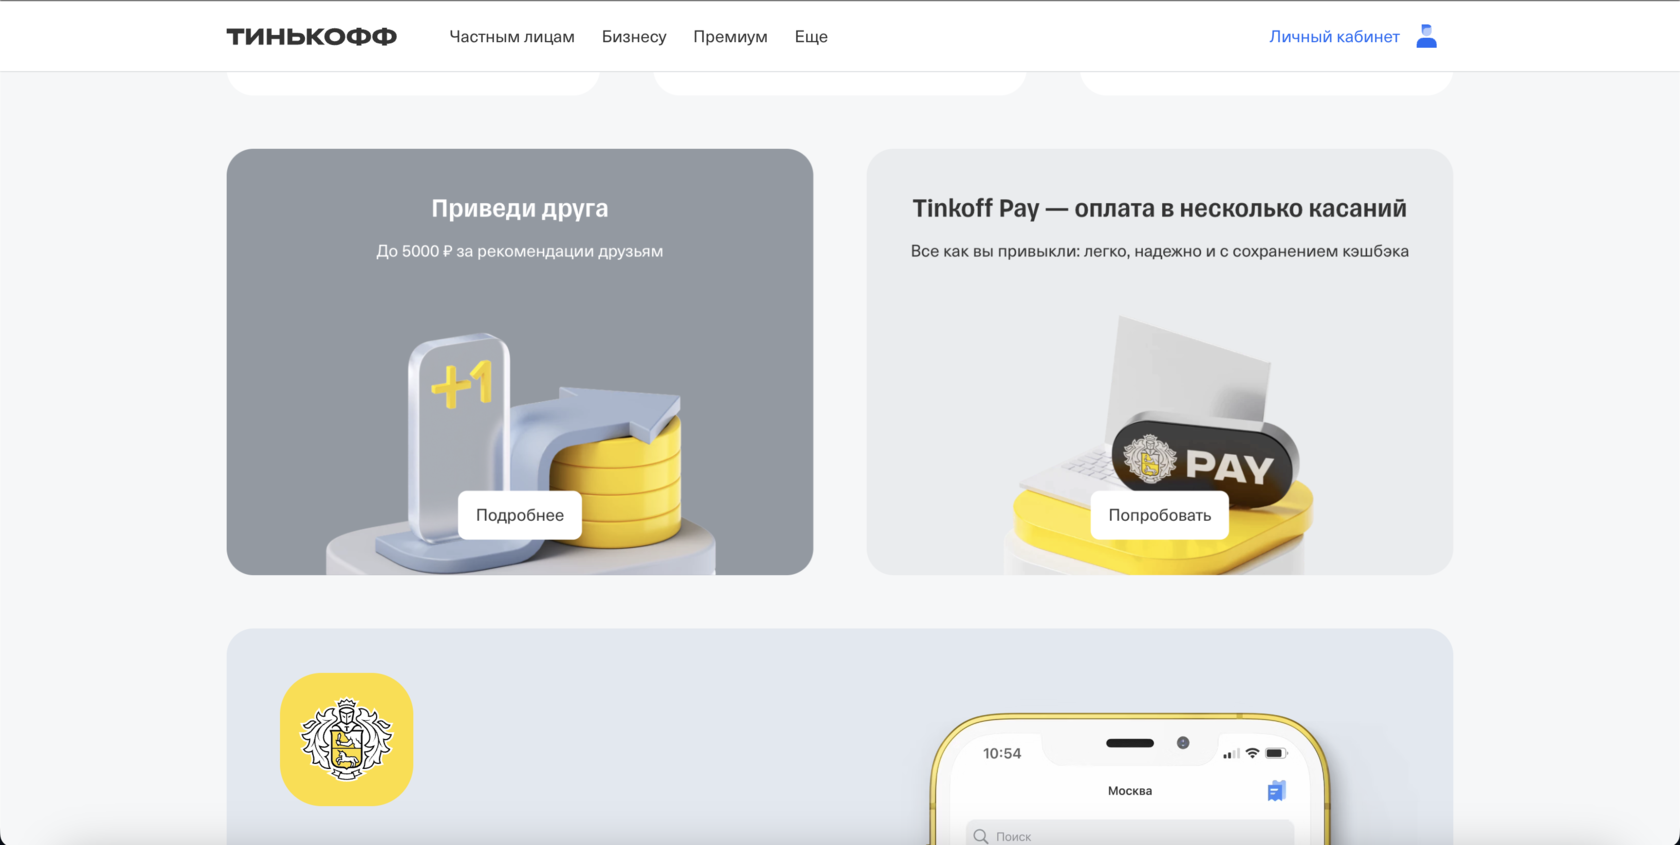Open the Личный кабинет link
1680x845 pixels.
tap(1334, 37)
